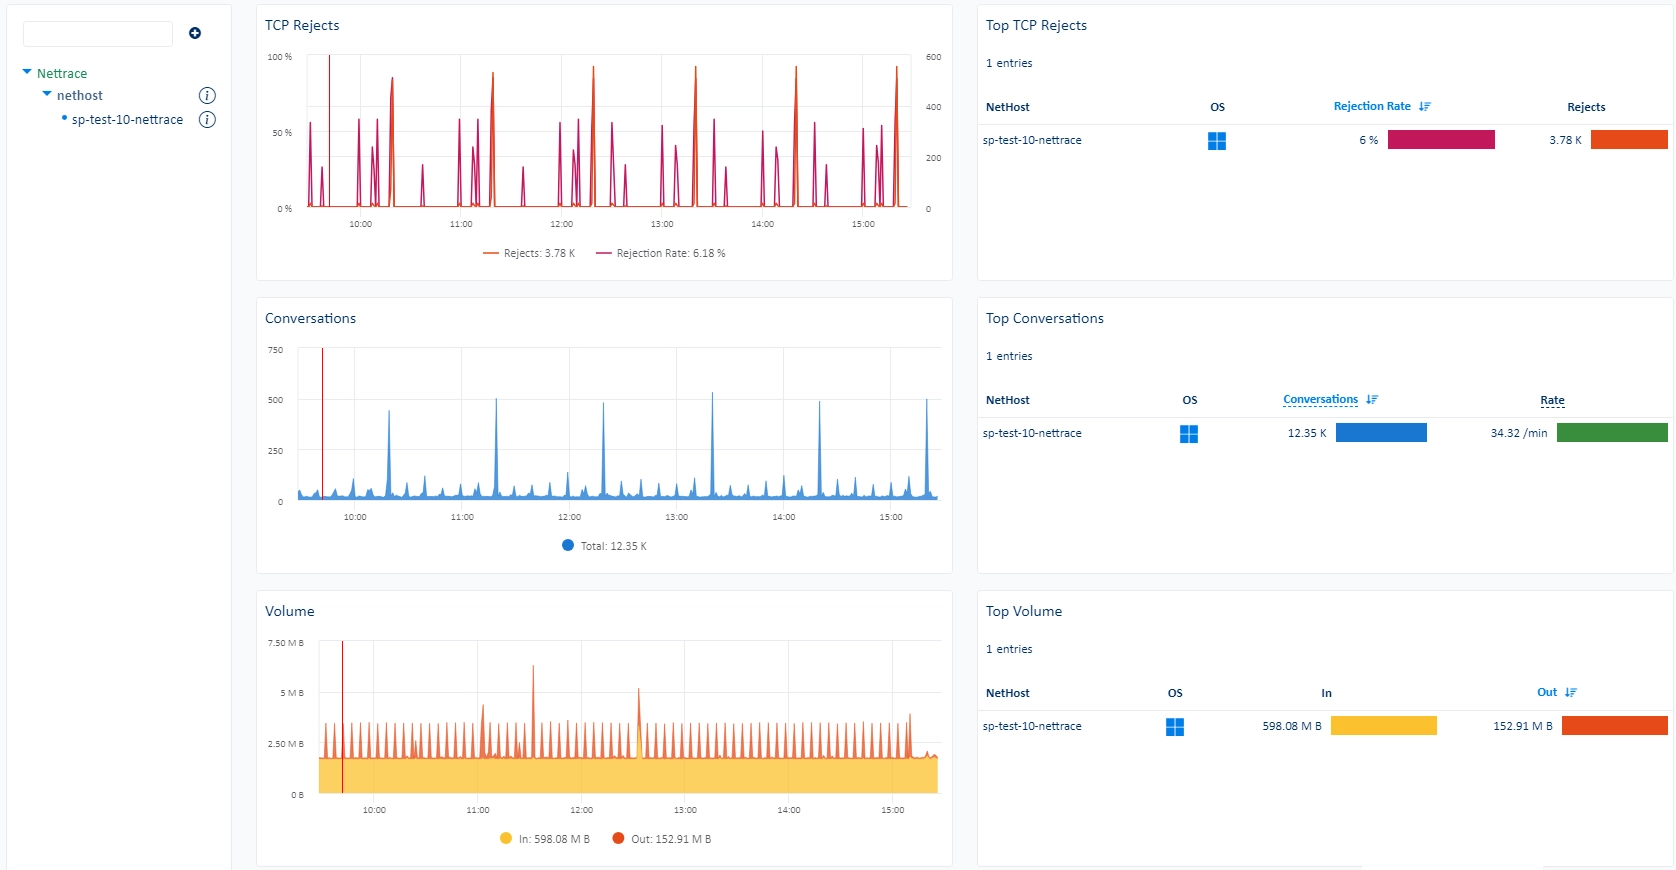The width and height of the screenshot is (1676, 870).
Task: Click the Windows OS icon in Top Conversations
Action: [1189, 434]
